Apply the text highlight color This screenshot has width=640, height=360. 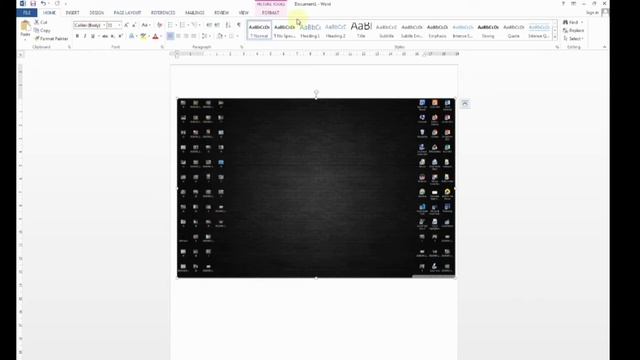click(143, 36)
